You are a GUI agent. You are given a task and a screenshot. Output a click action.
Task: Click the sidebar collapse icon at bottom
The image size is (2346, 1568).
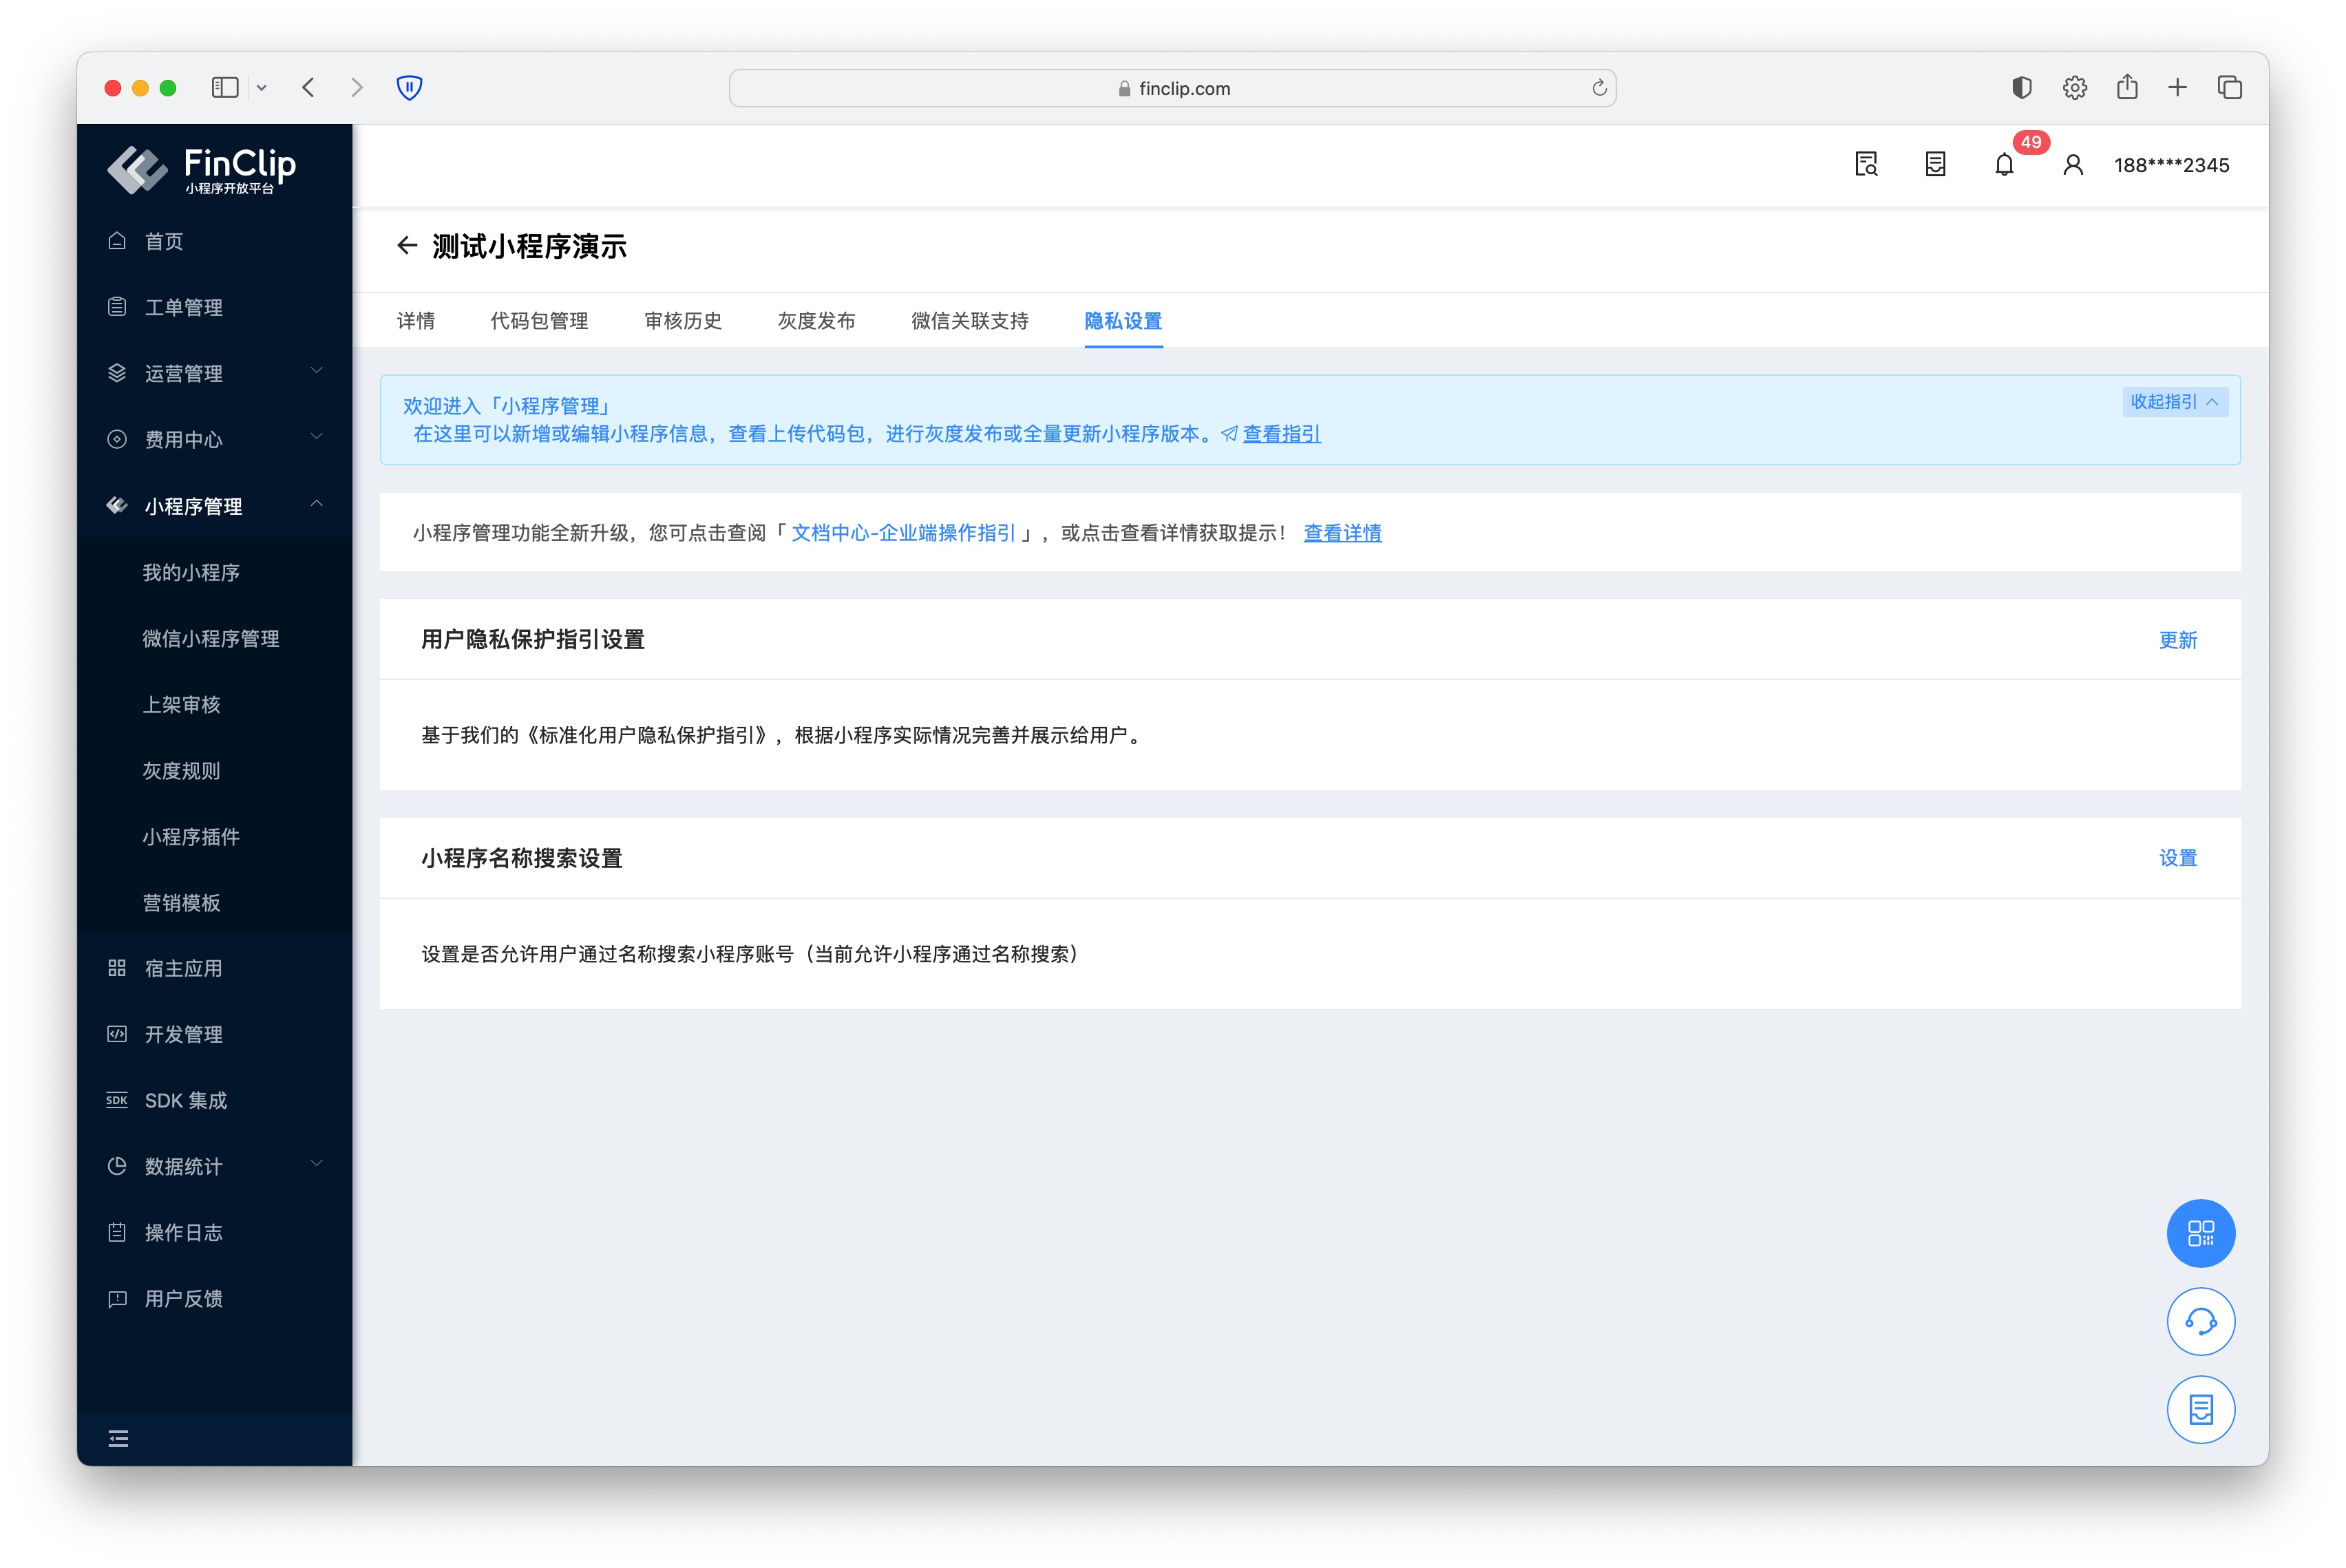click(118, 1438)
